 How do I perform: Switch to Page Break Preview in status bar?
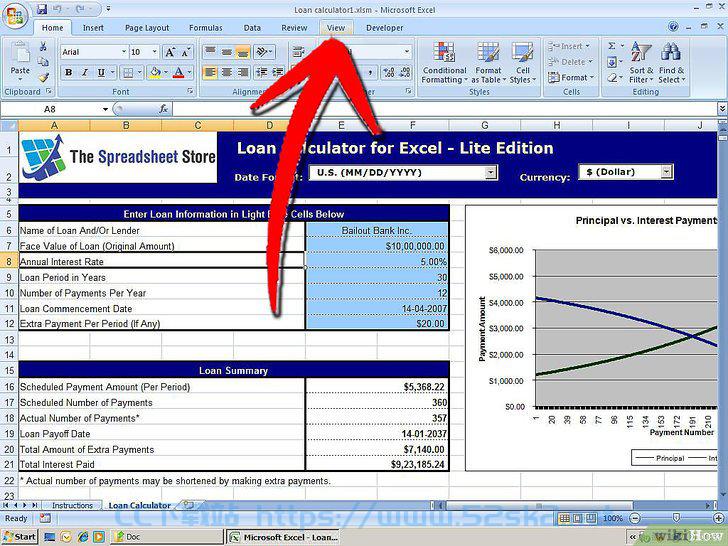click(591, 518)
